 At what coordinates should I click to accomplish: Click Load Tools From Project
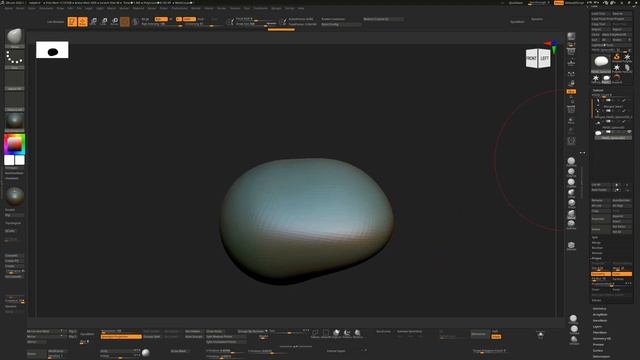click(x=611, y=19)
